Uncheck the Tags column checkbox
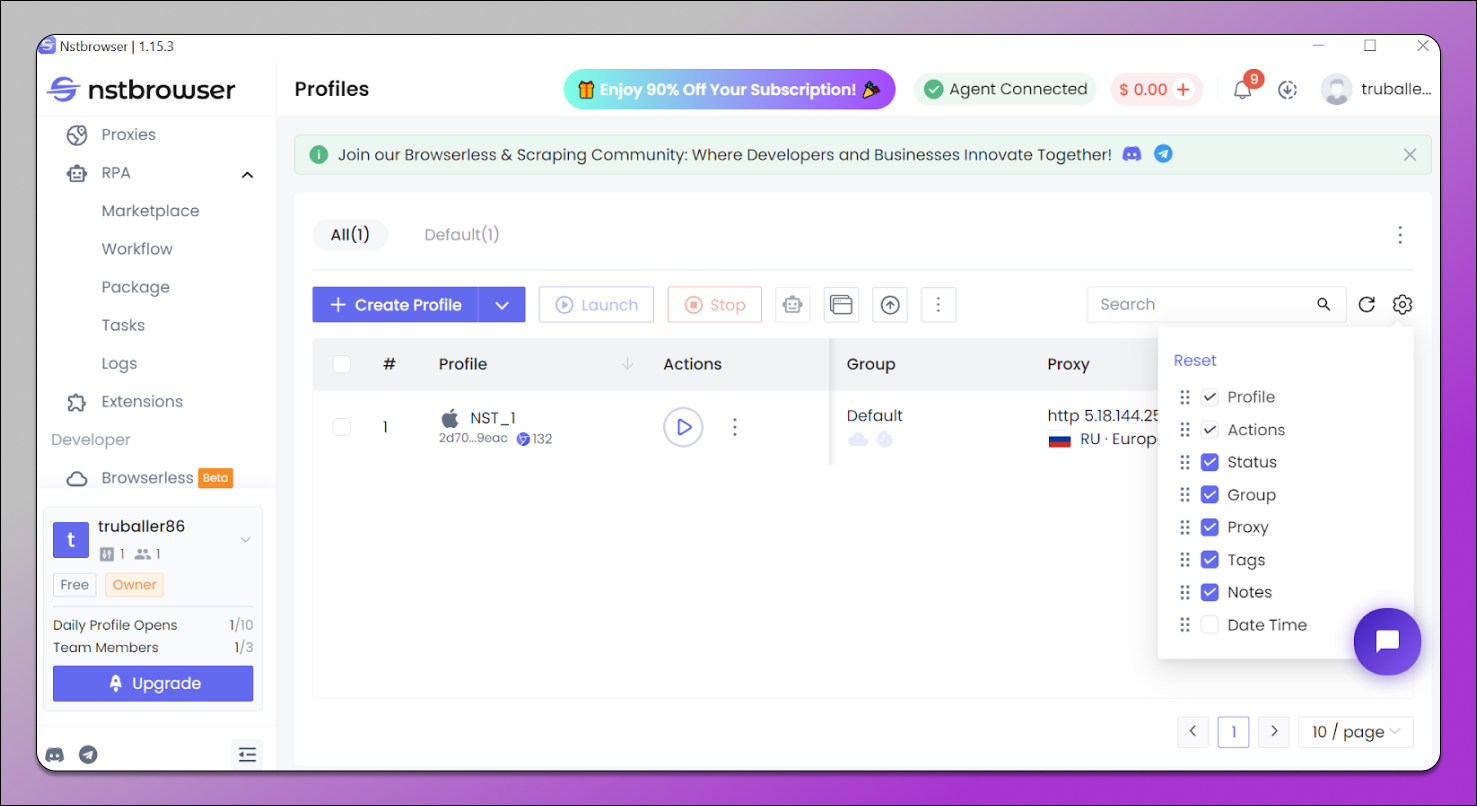Image resolution: width=1477 pixels, height=806 pixels. [x=1210, y=560]
